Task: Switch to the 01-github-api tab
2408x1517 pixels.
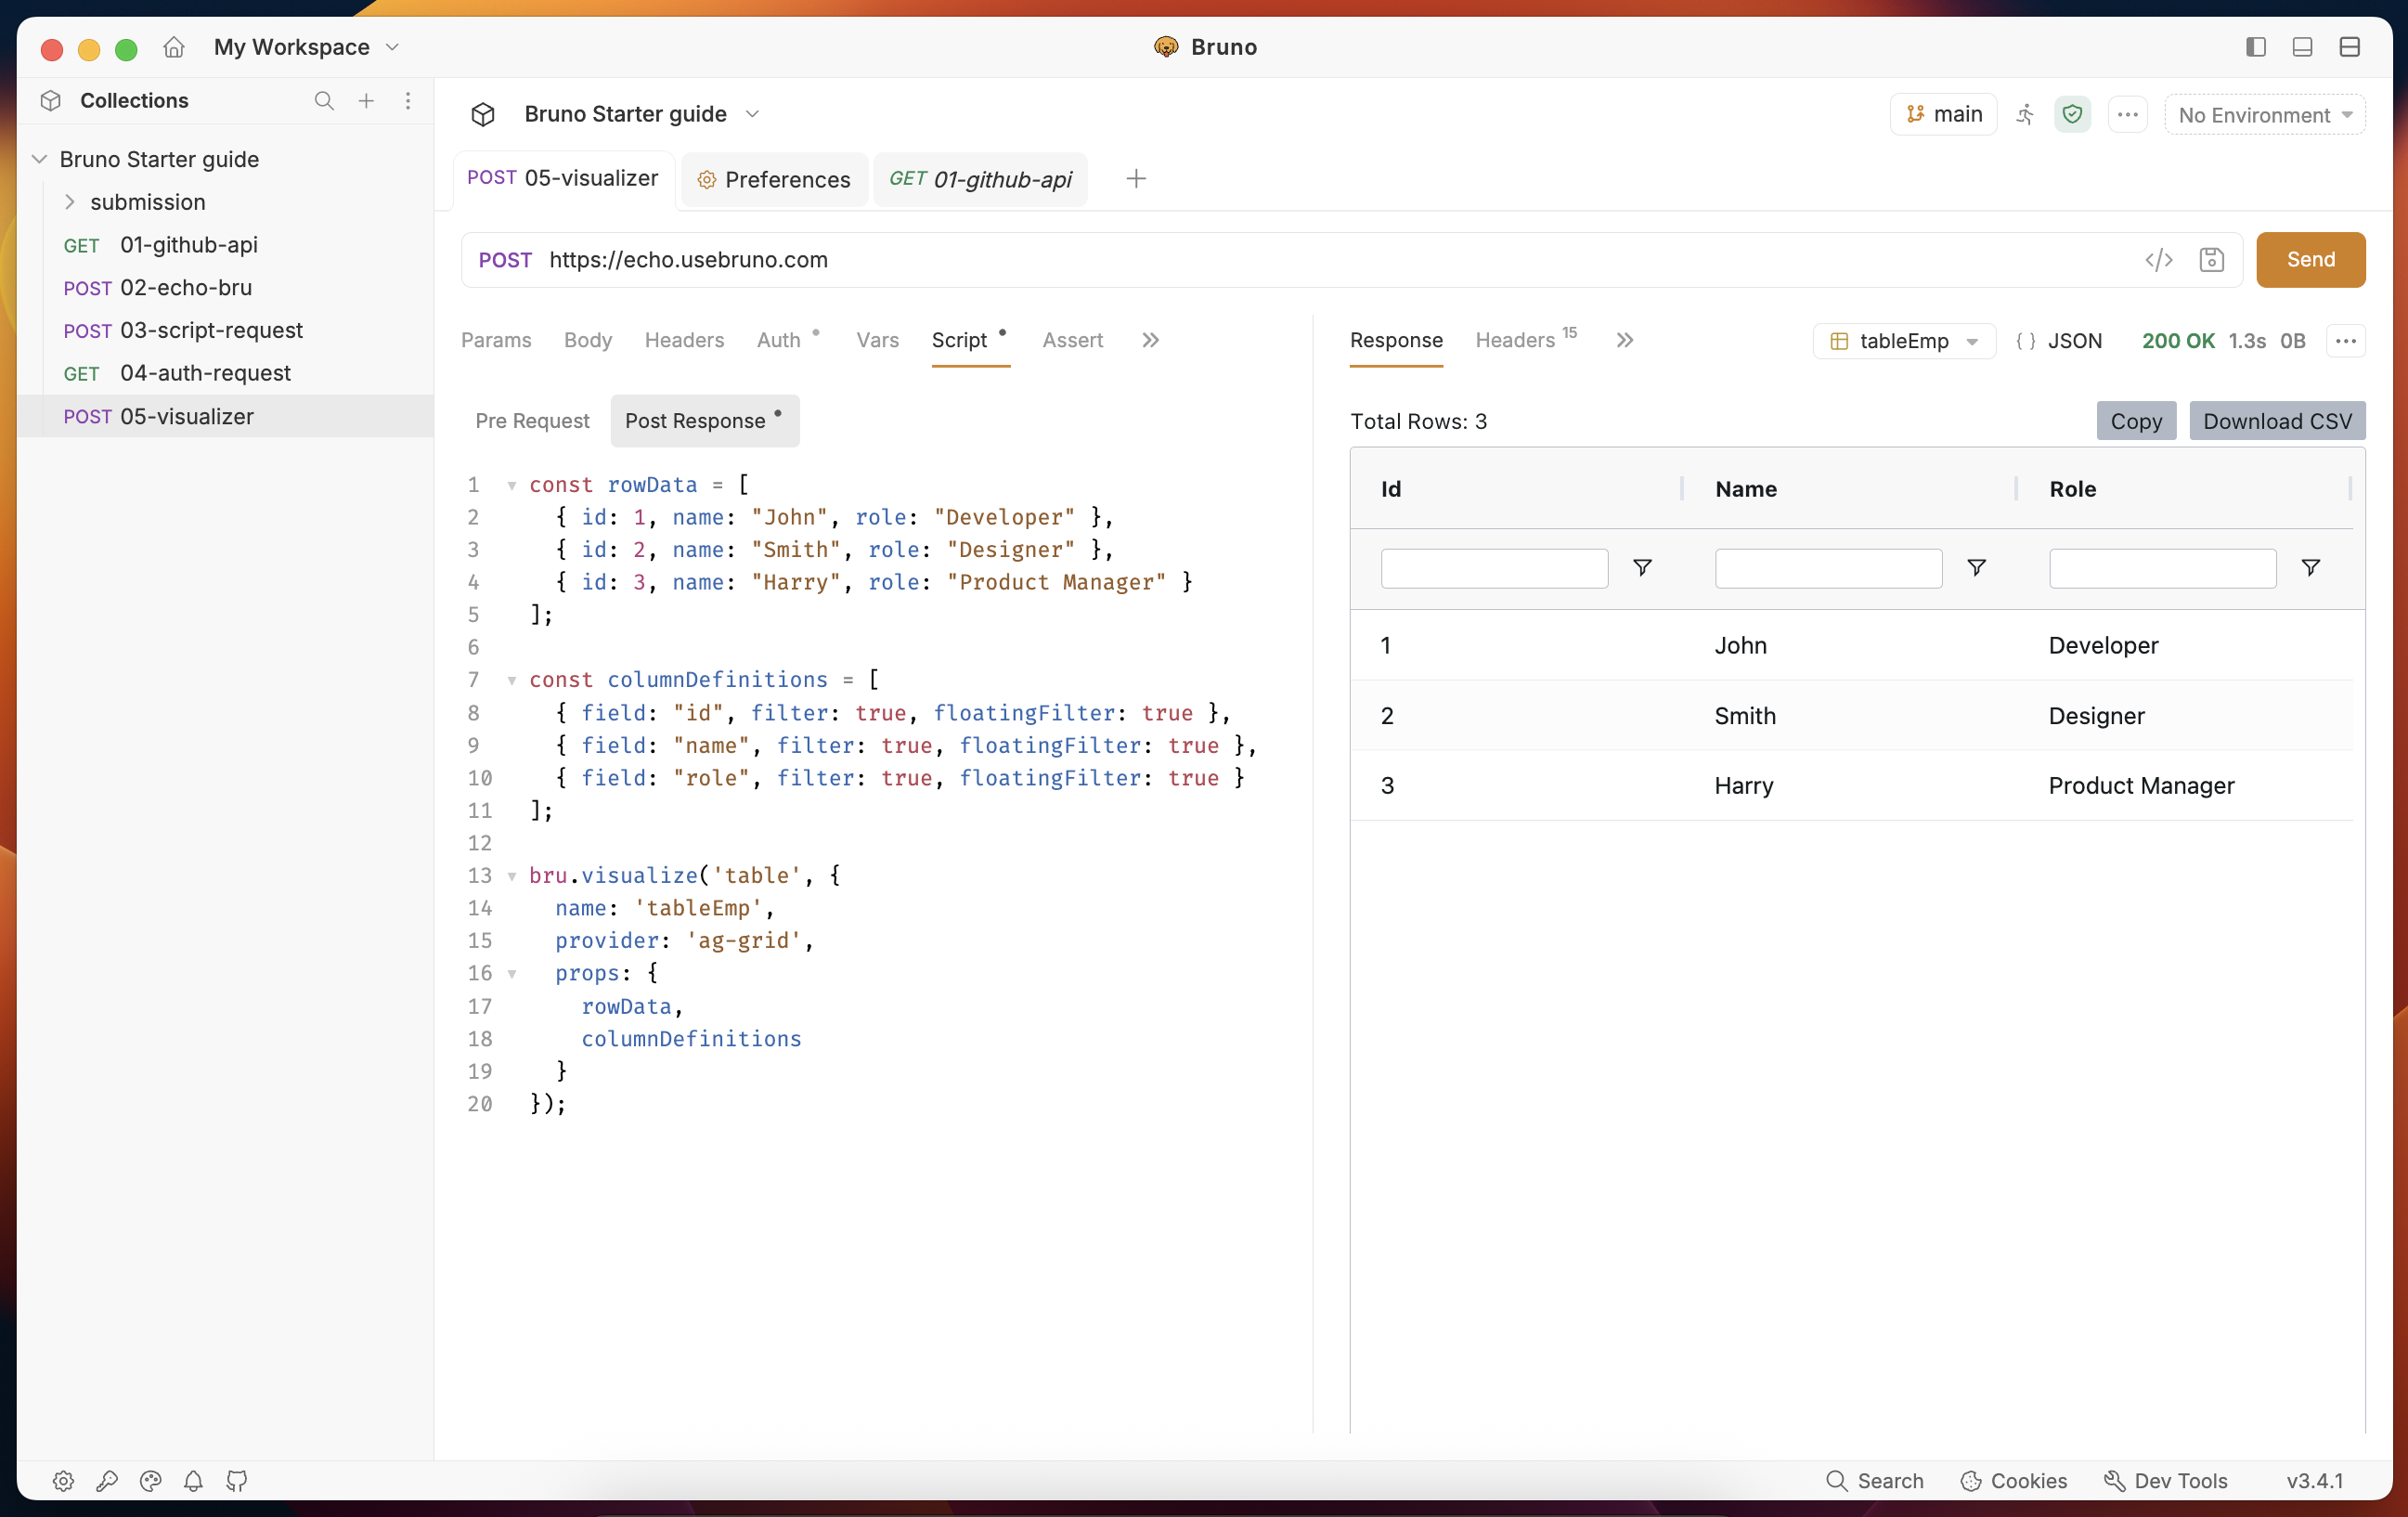Action: (980, 180)
